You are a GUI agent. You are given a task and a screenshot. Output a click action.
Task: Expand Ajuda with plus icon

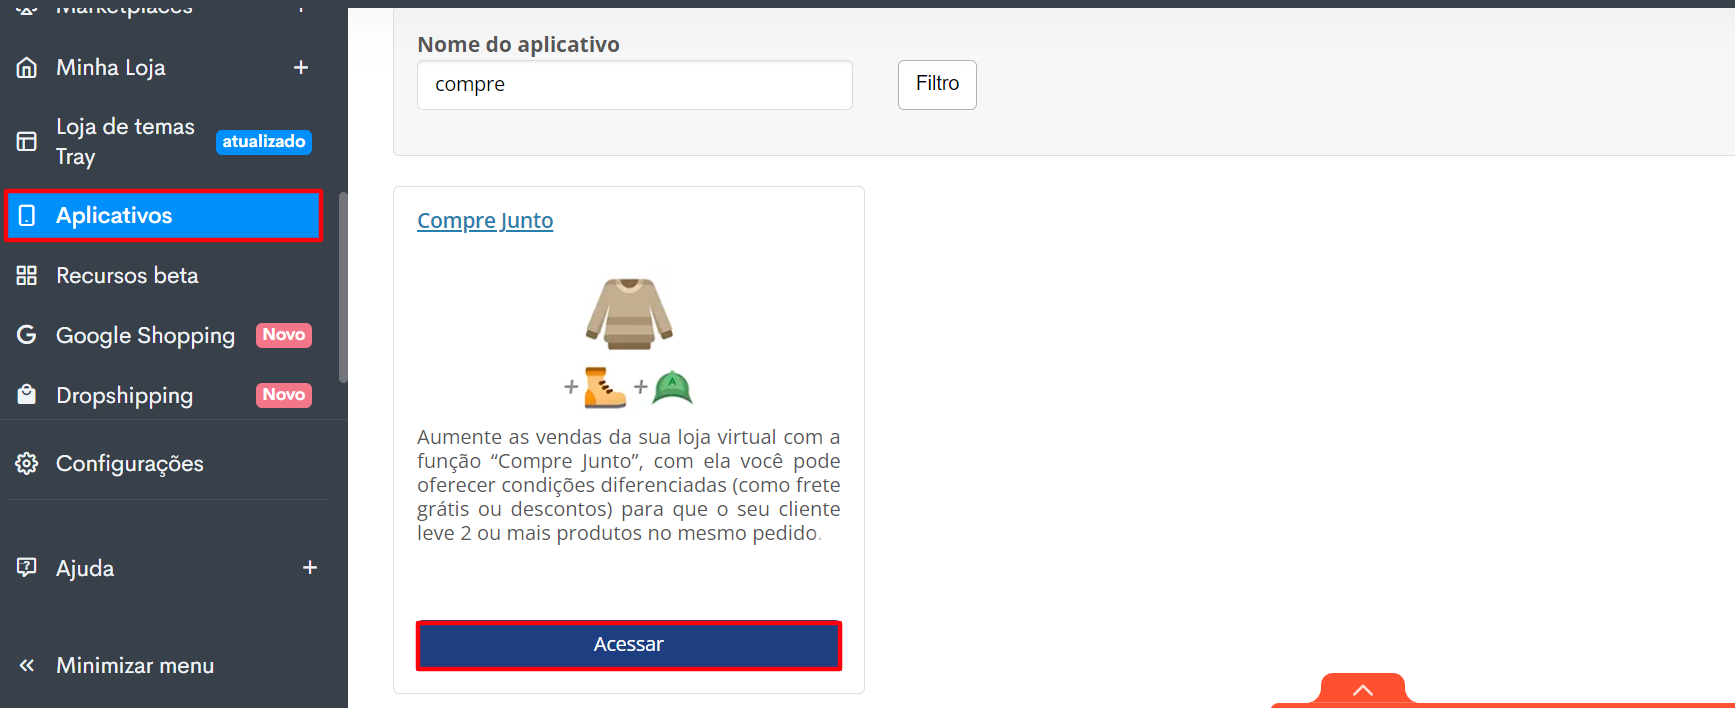click(310, 567)
